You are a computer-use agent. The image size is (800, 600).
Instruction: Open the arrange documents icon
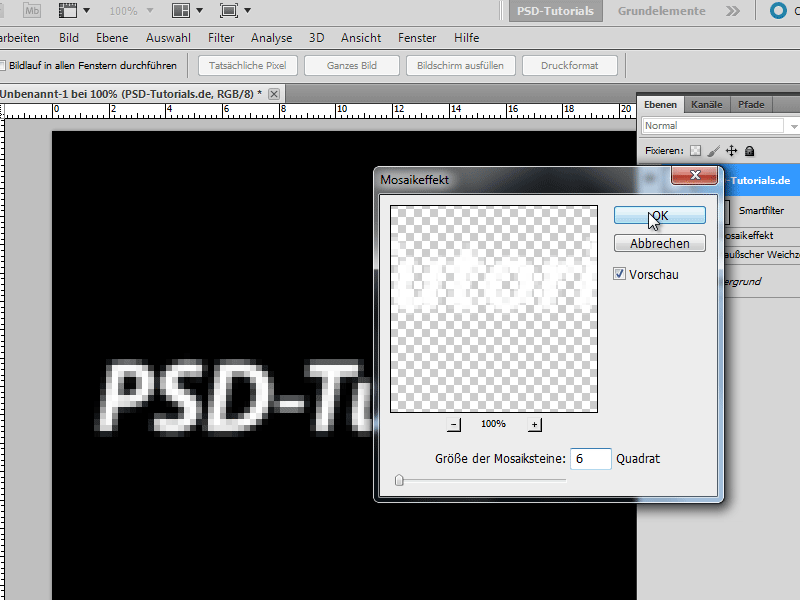tap(181, 10)
